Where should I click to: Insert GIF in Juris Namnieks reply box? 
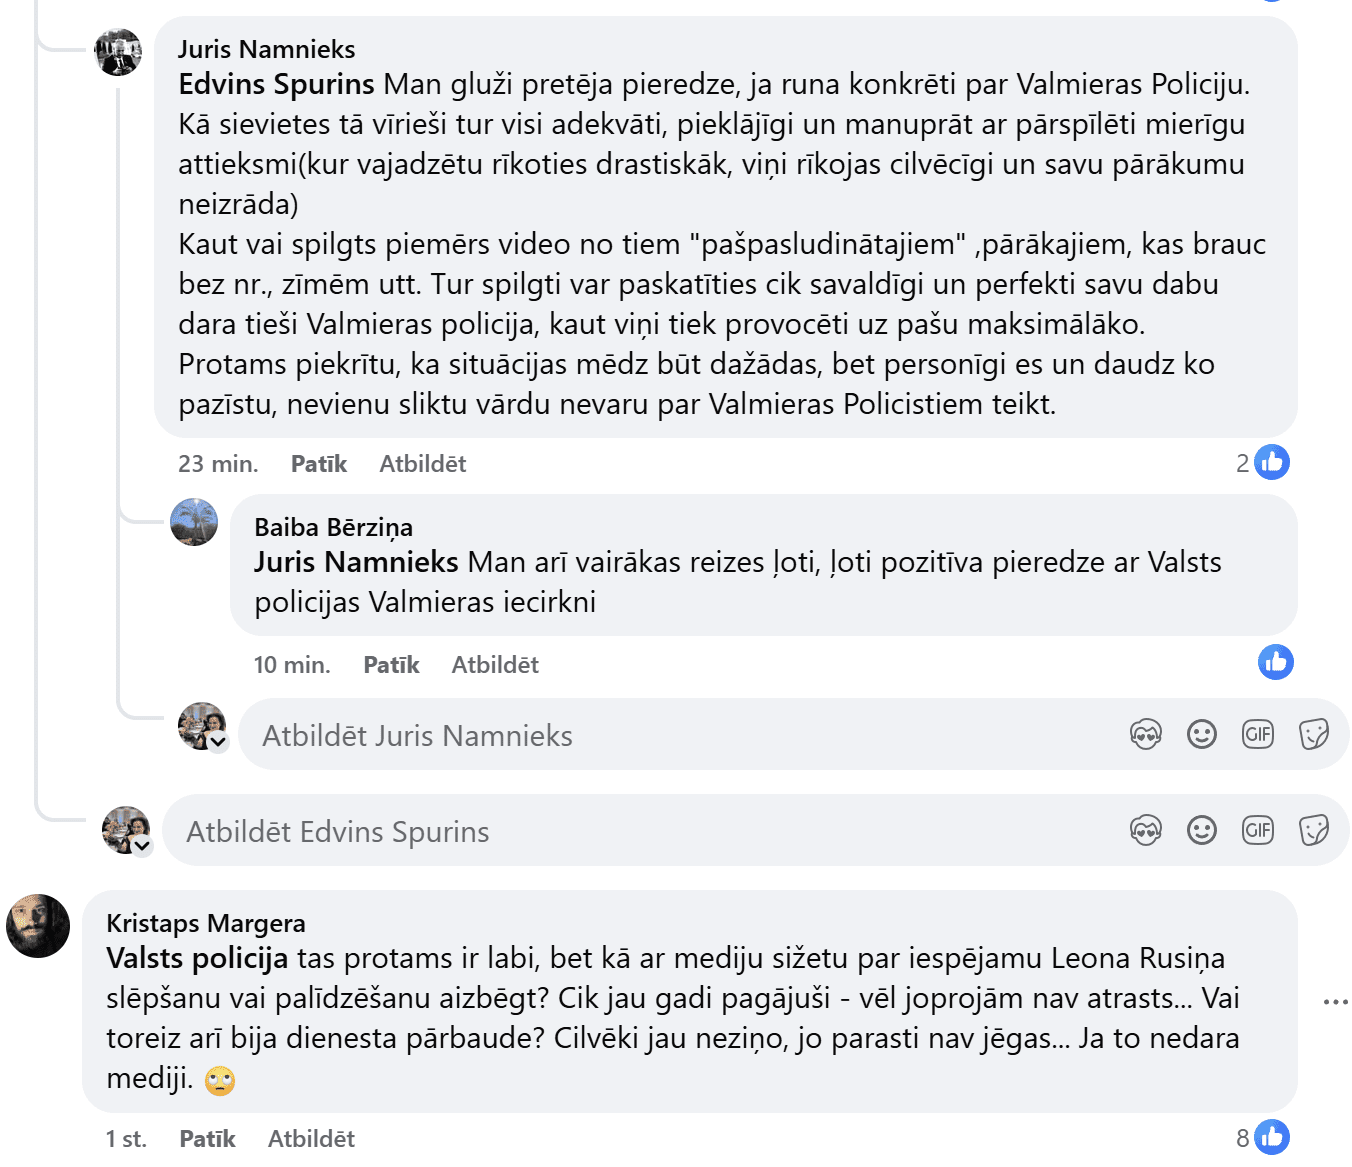pyautogui.click(x=1258, y=735)
